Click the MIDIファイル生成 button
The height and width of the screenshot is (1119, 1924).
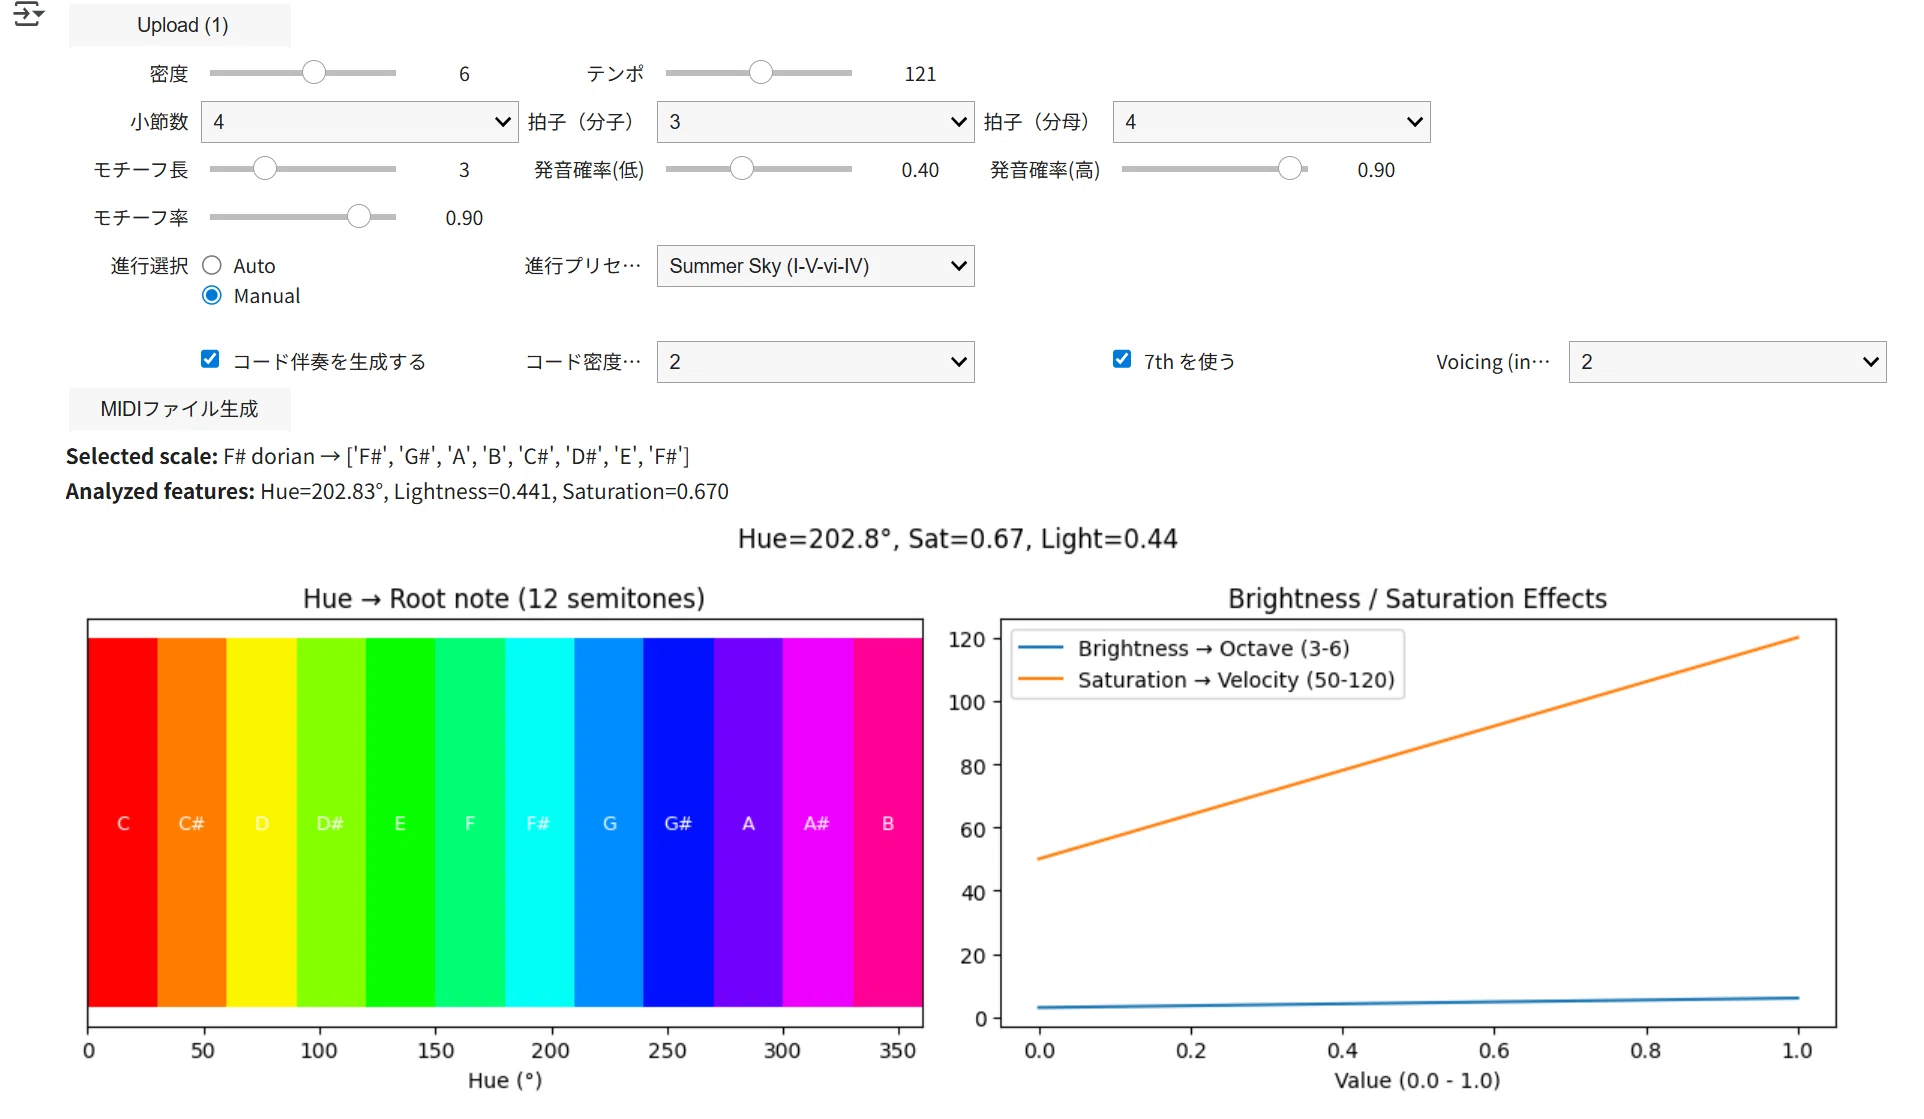coord(180,409)
